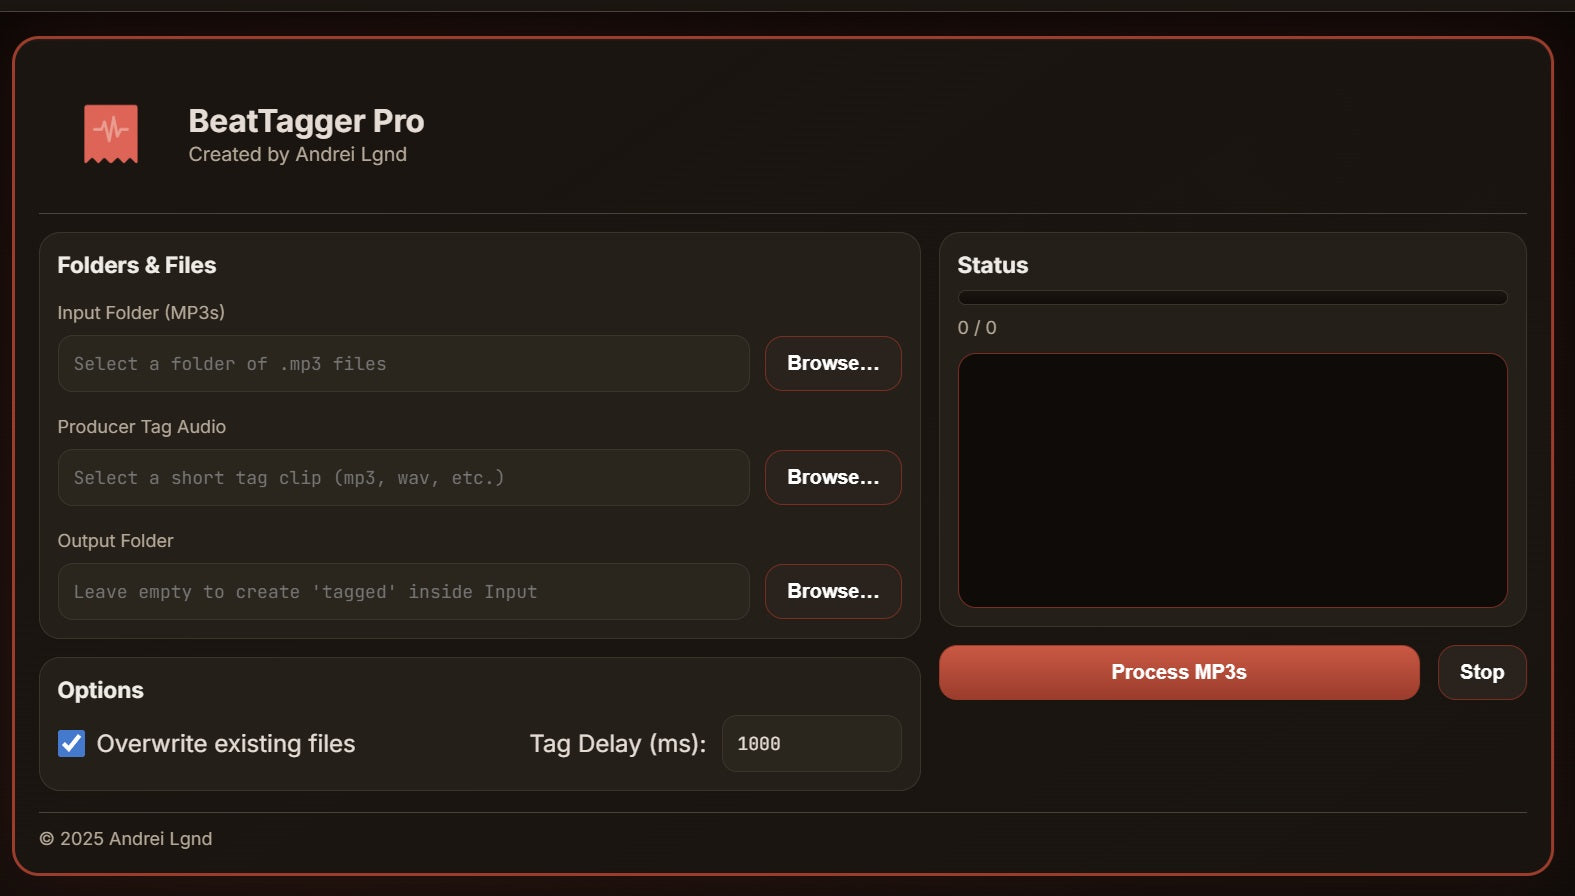
Task: Click the "© 2025 Andrei Lgnd" footer text
Action: (x=126, y=839)
